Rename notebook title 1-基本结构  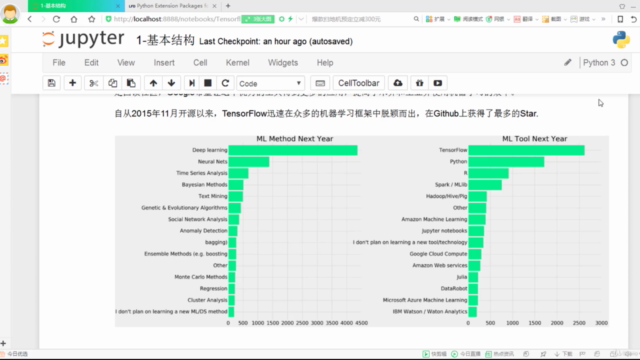[x=165, y=40]
